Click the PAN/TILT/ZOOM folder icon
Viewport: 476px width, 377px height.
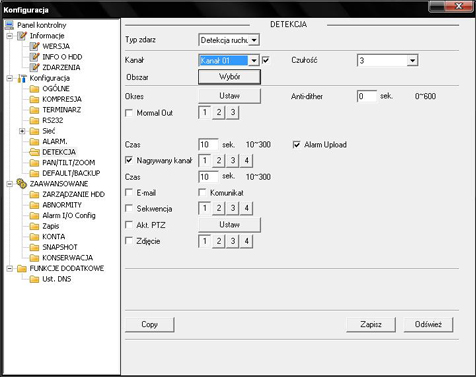click(x=34, y=163)
